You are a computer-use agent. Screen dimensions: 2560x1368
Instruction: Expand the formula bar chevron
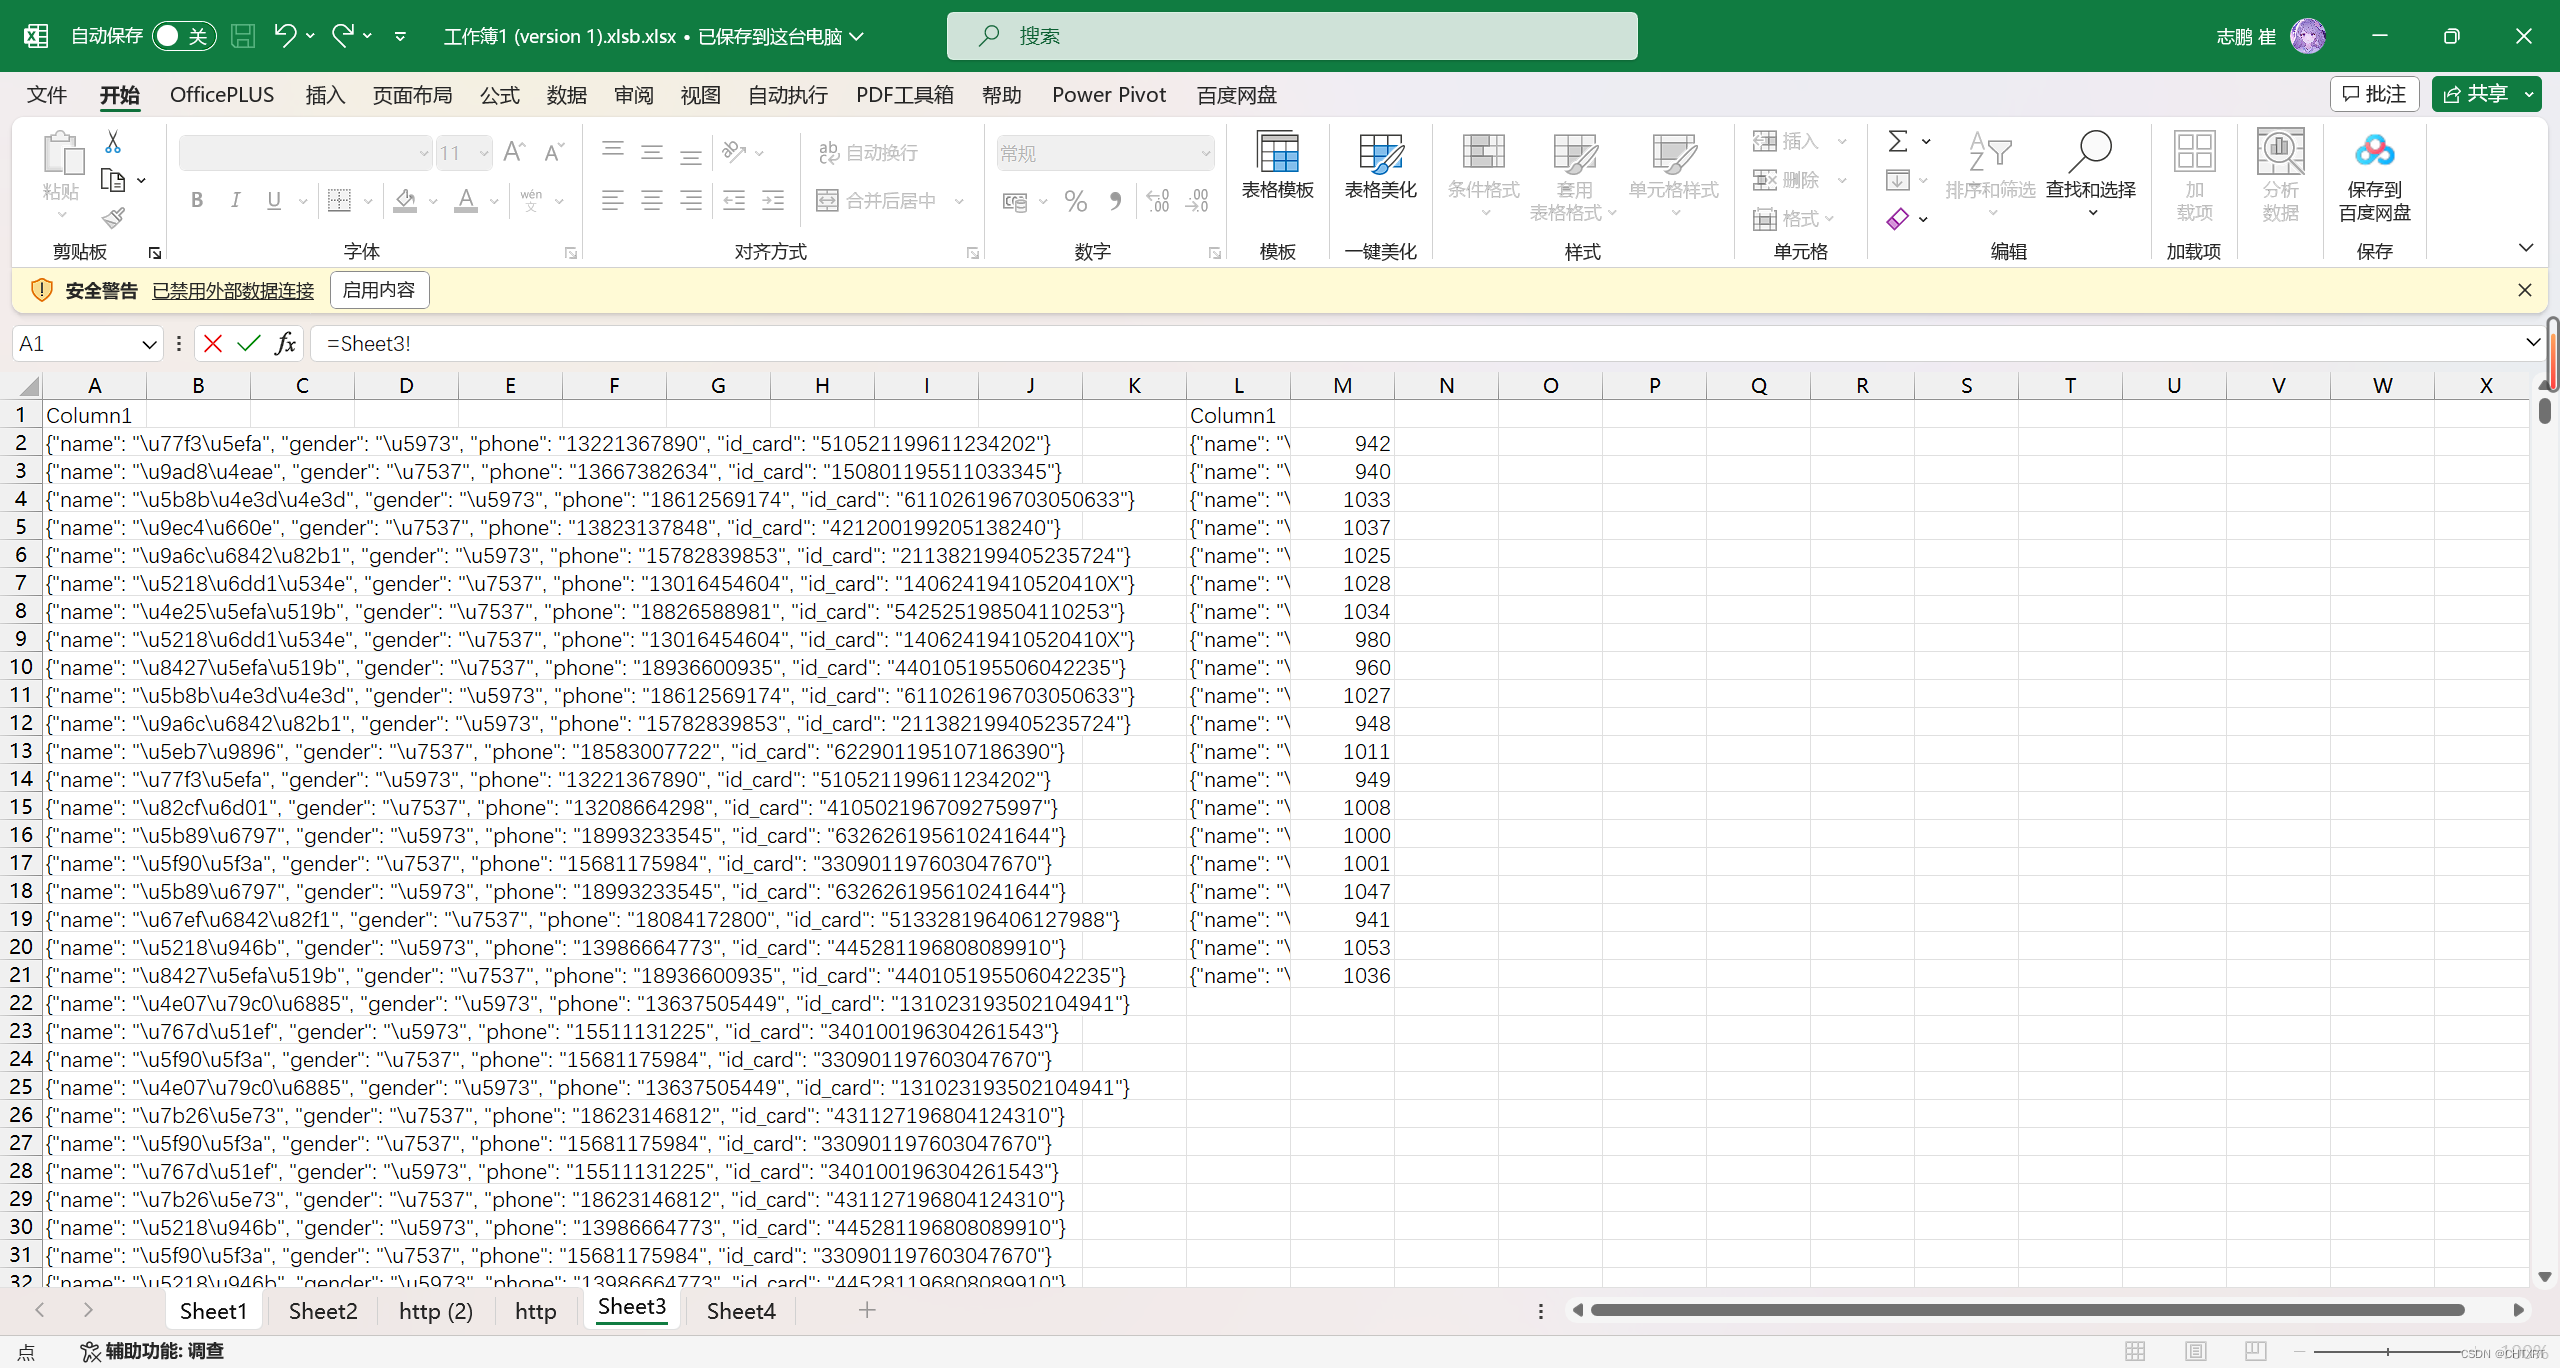click(2532, 343)
